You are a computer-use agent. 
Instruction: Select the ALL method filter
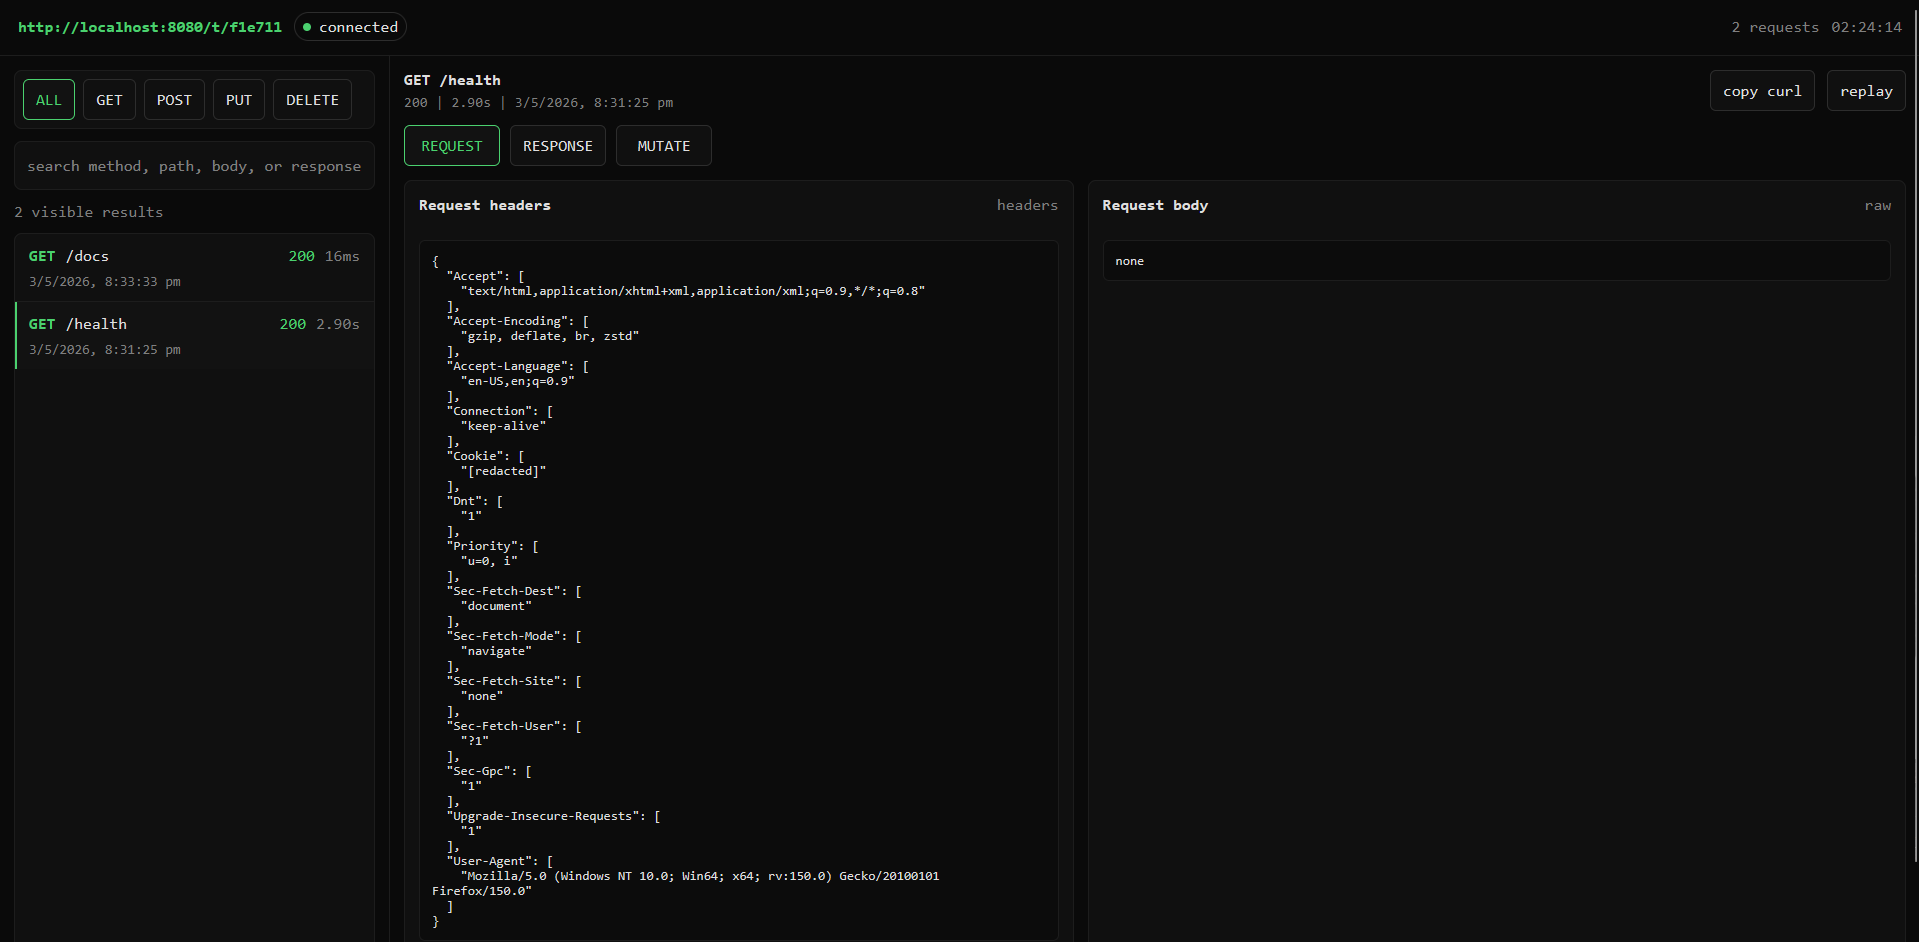tap(49, 100)
